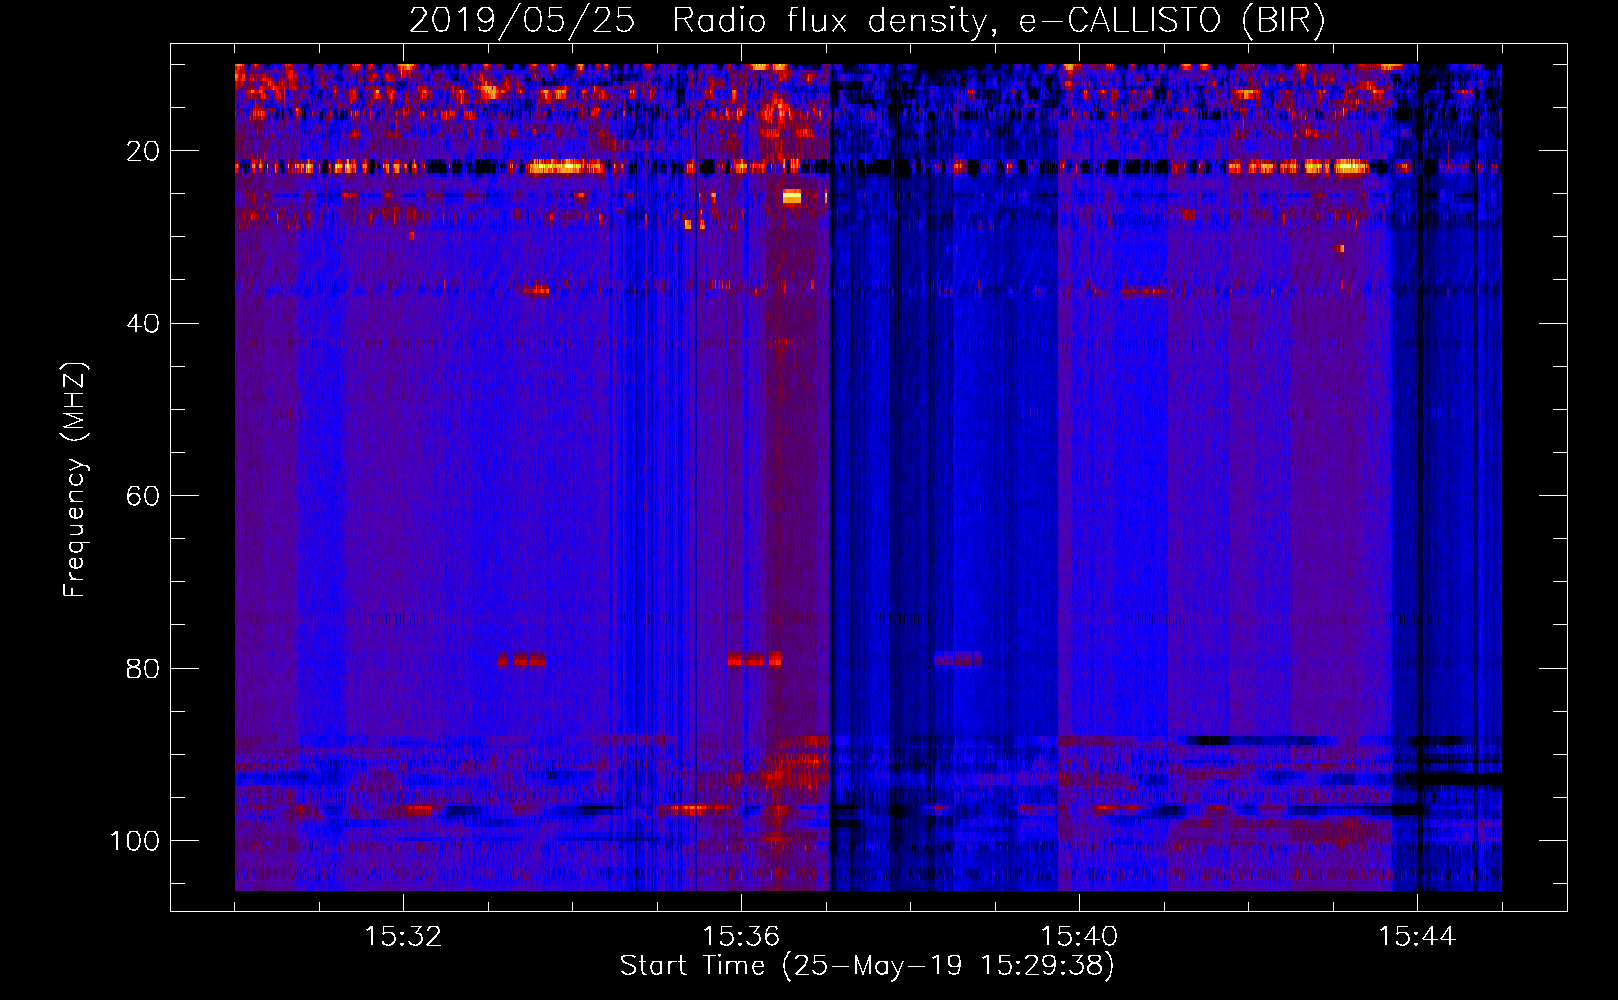
Task: Click the 40 frequency axis label
Action: (144, 323)
